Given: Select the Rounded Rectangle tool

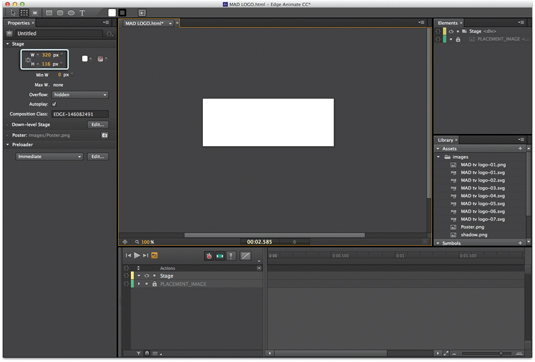Looking at the screenshot, I should (x=60, y=13).
